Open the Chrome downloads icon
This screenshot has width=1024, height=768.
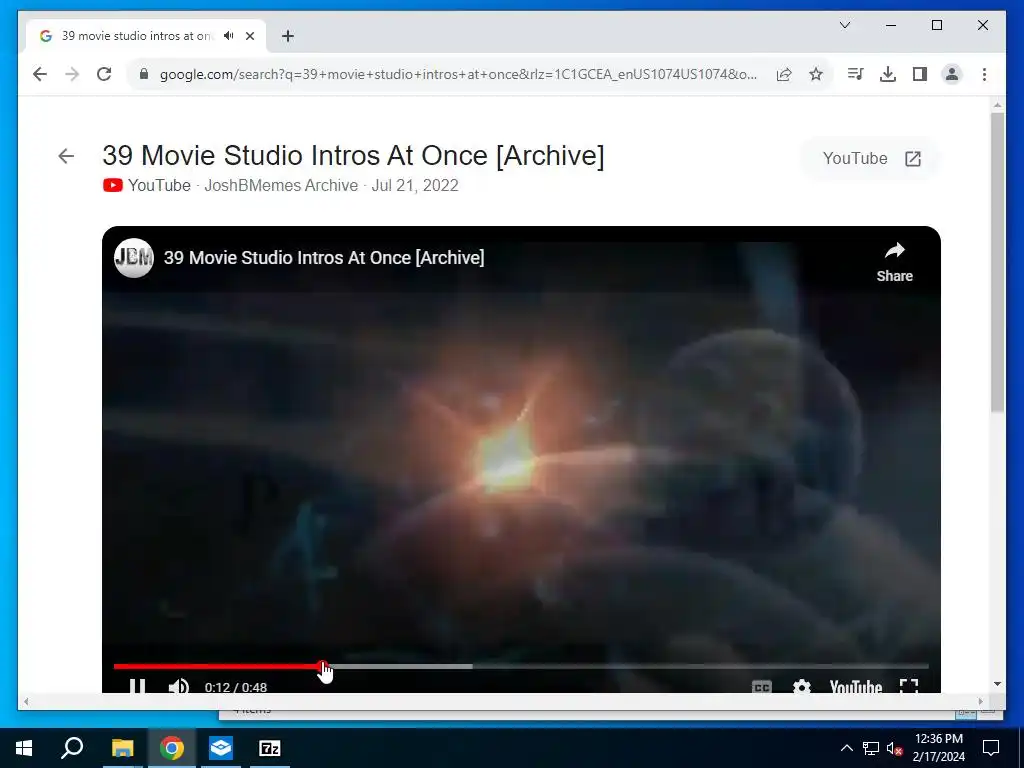tap(888, 74)
